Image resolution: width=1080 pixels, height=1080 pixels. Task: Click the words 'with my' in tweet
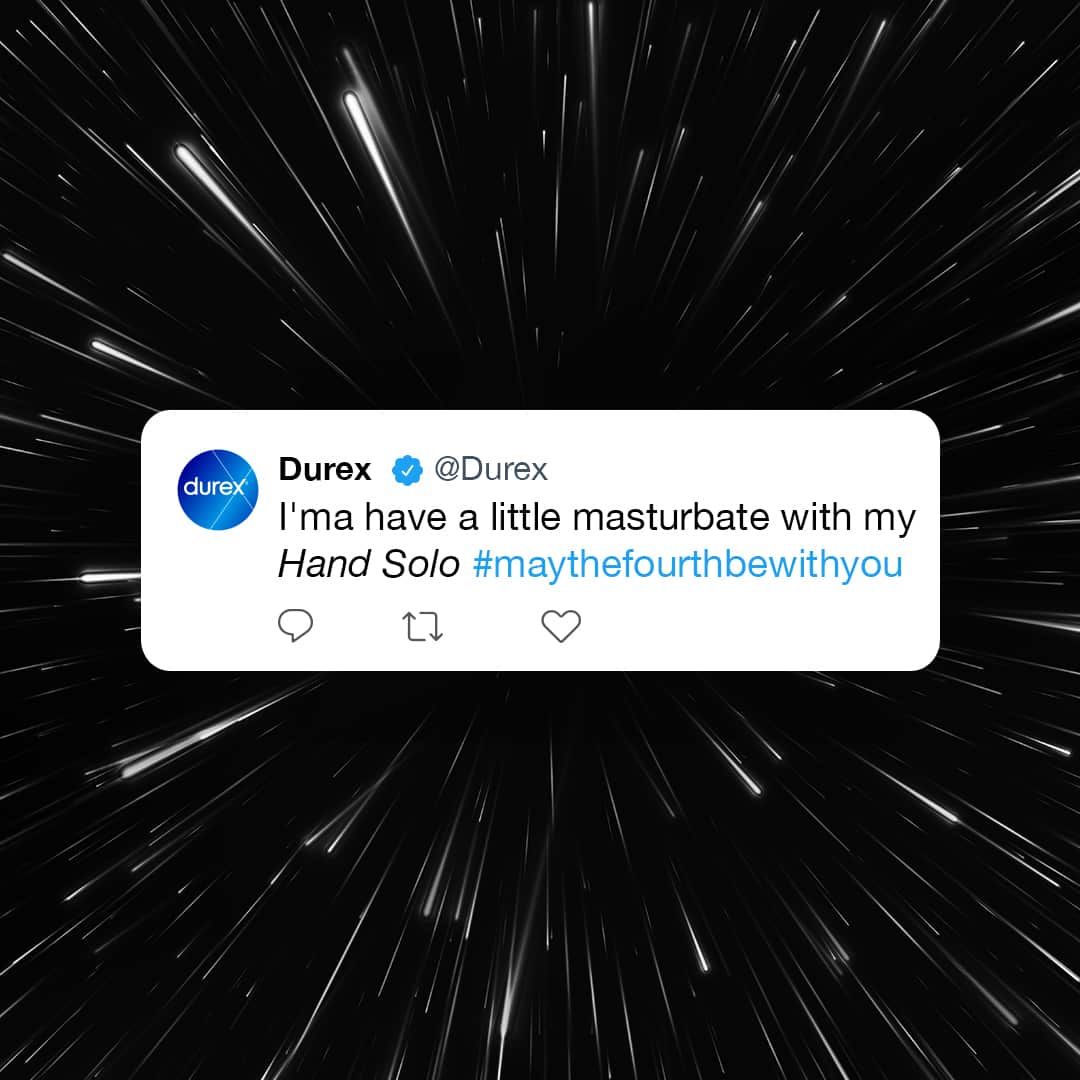coord(848,519)
